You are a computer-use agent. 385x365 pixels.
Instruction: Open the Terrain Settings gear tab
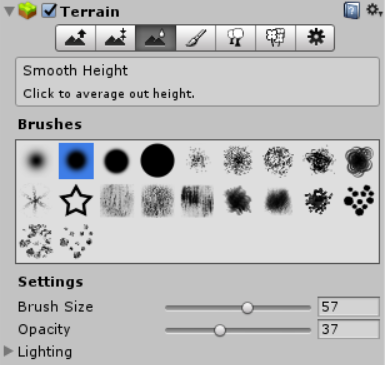315,37
